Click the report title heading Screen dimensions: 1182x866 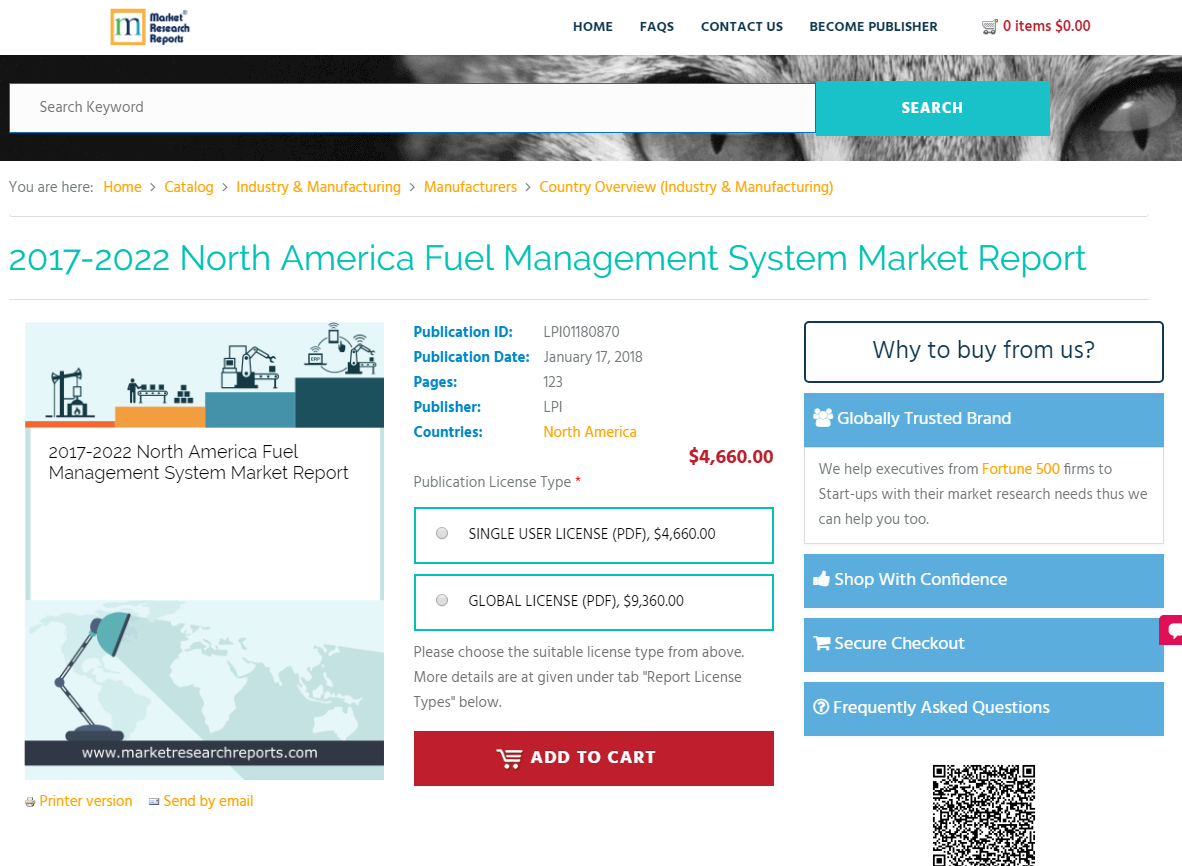coord(547,259)
